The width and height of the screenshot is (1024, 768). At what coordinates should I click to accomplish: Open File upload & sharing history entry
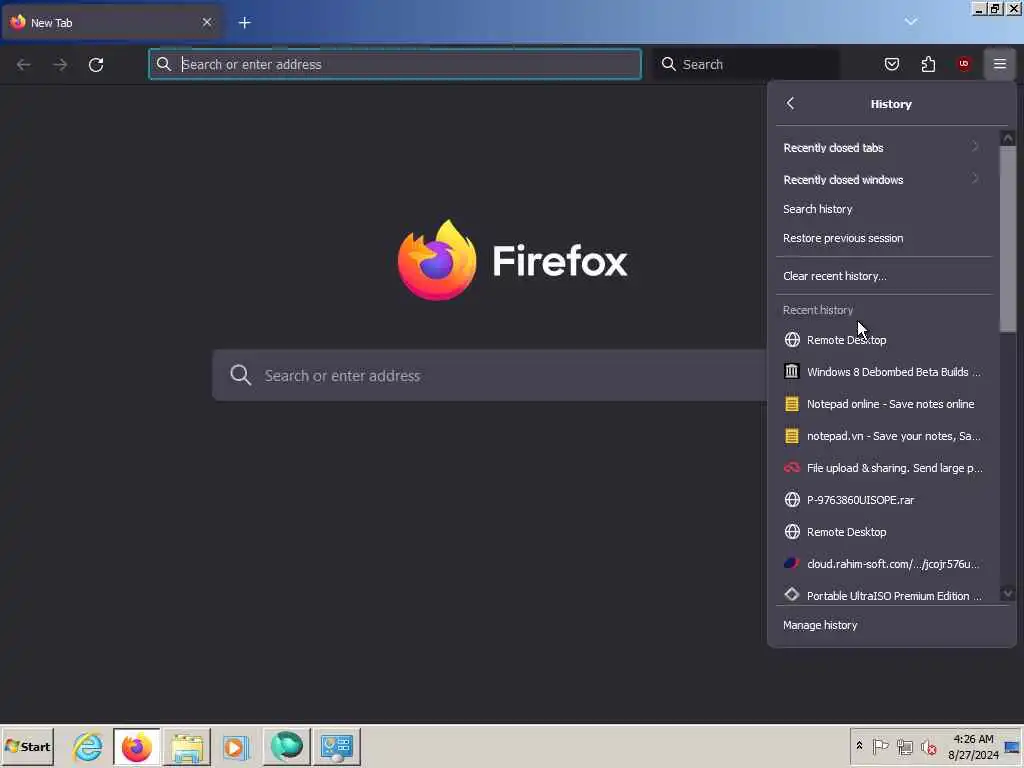click(x=884, y=468)
